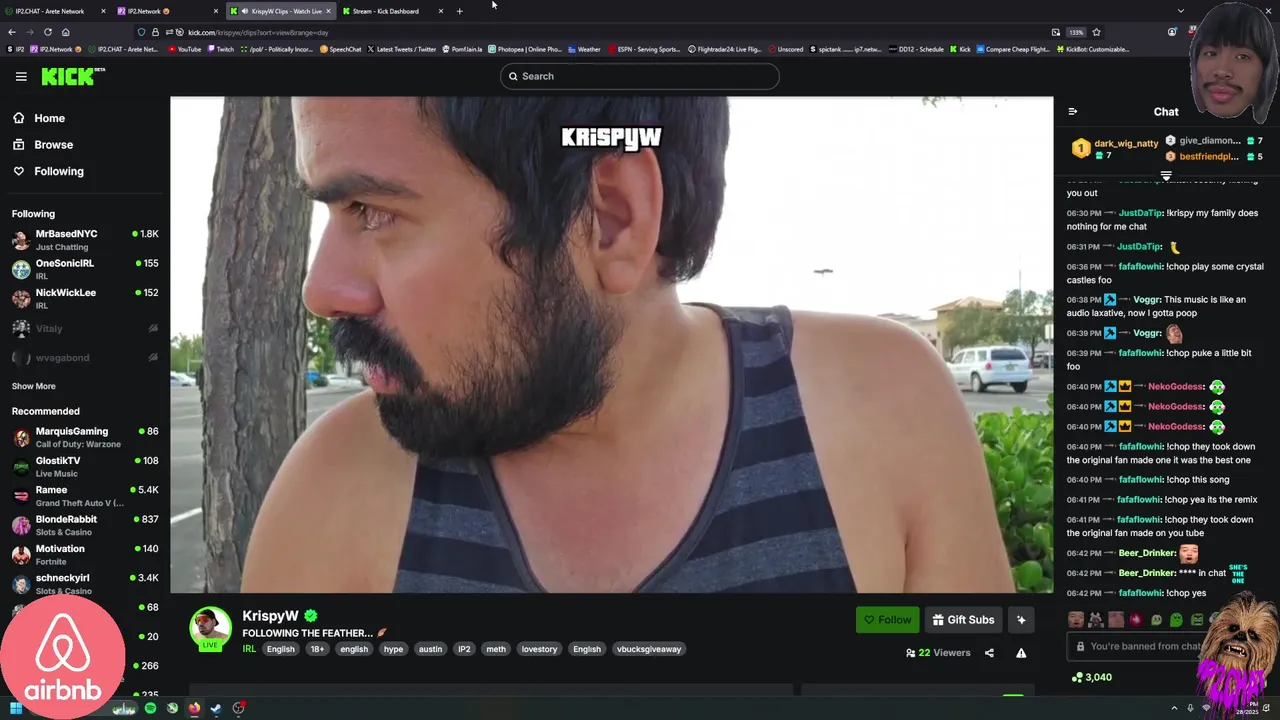
Task: Open the Twitch bookmark
Action: point(221,49)
